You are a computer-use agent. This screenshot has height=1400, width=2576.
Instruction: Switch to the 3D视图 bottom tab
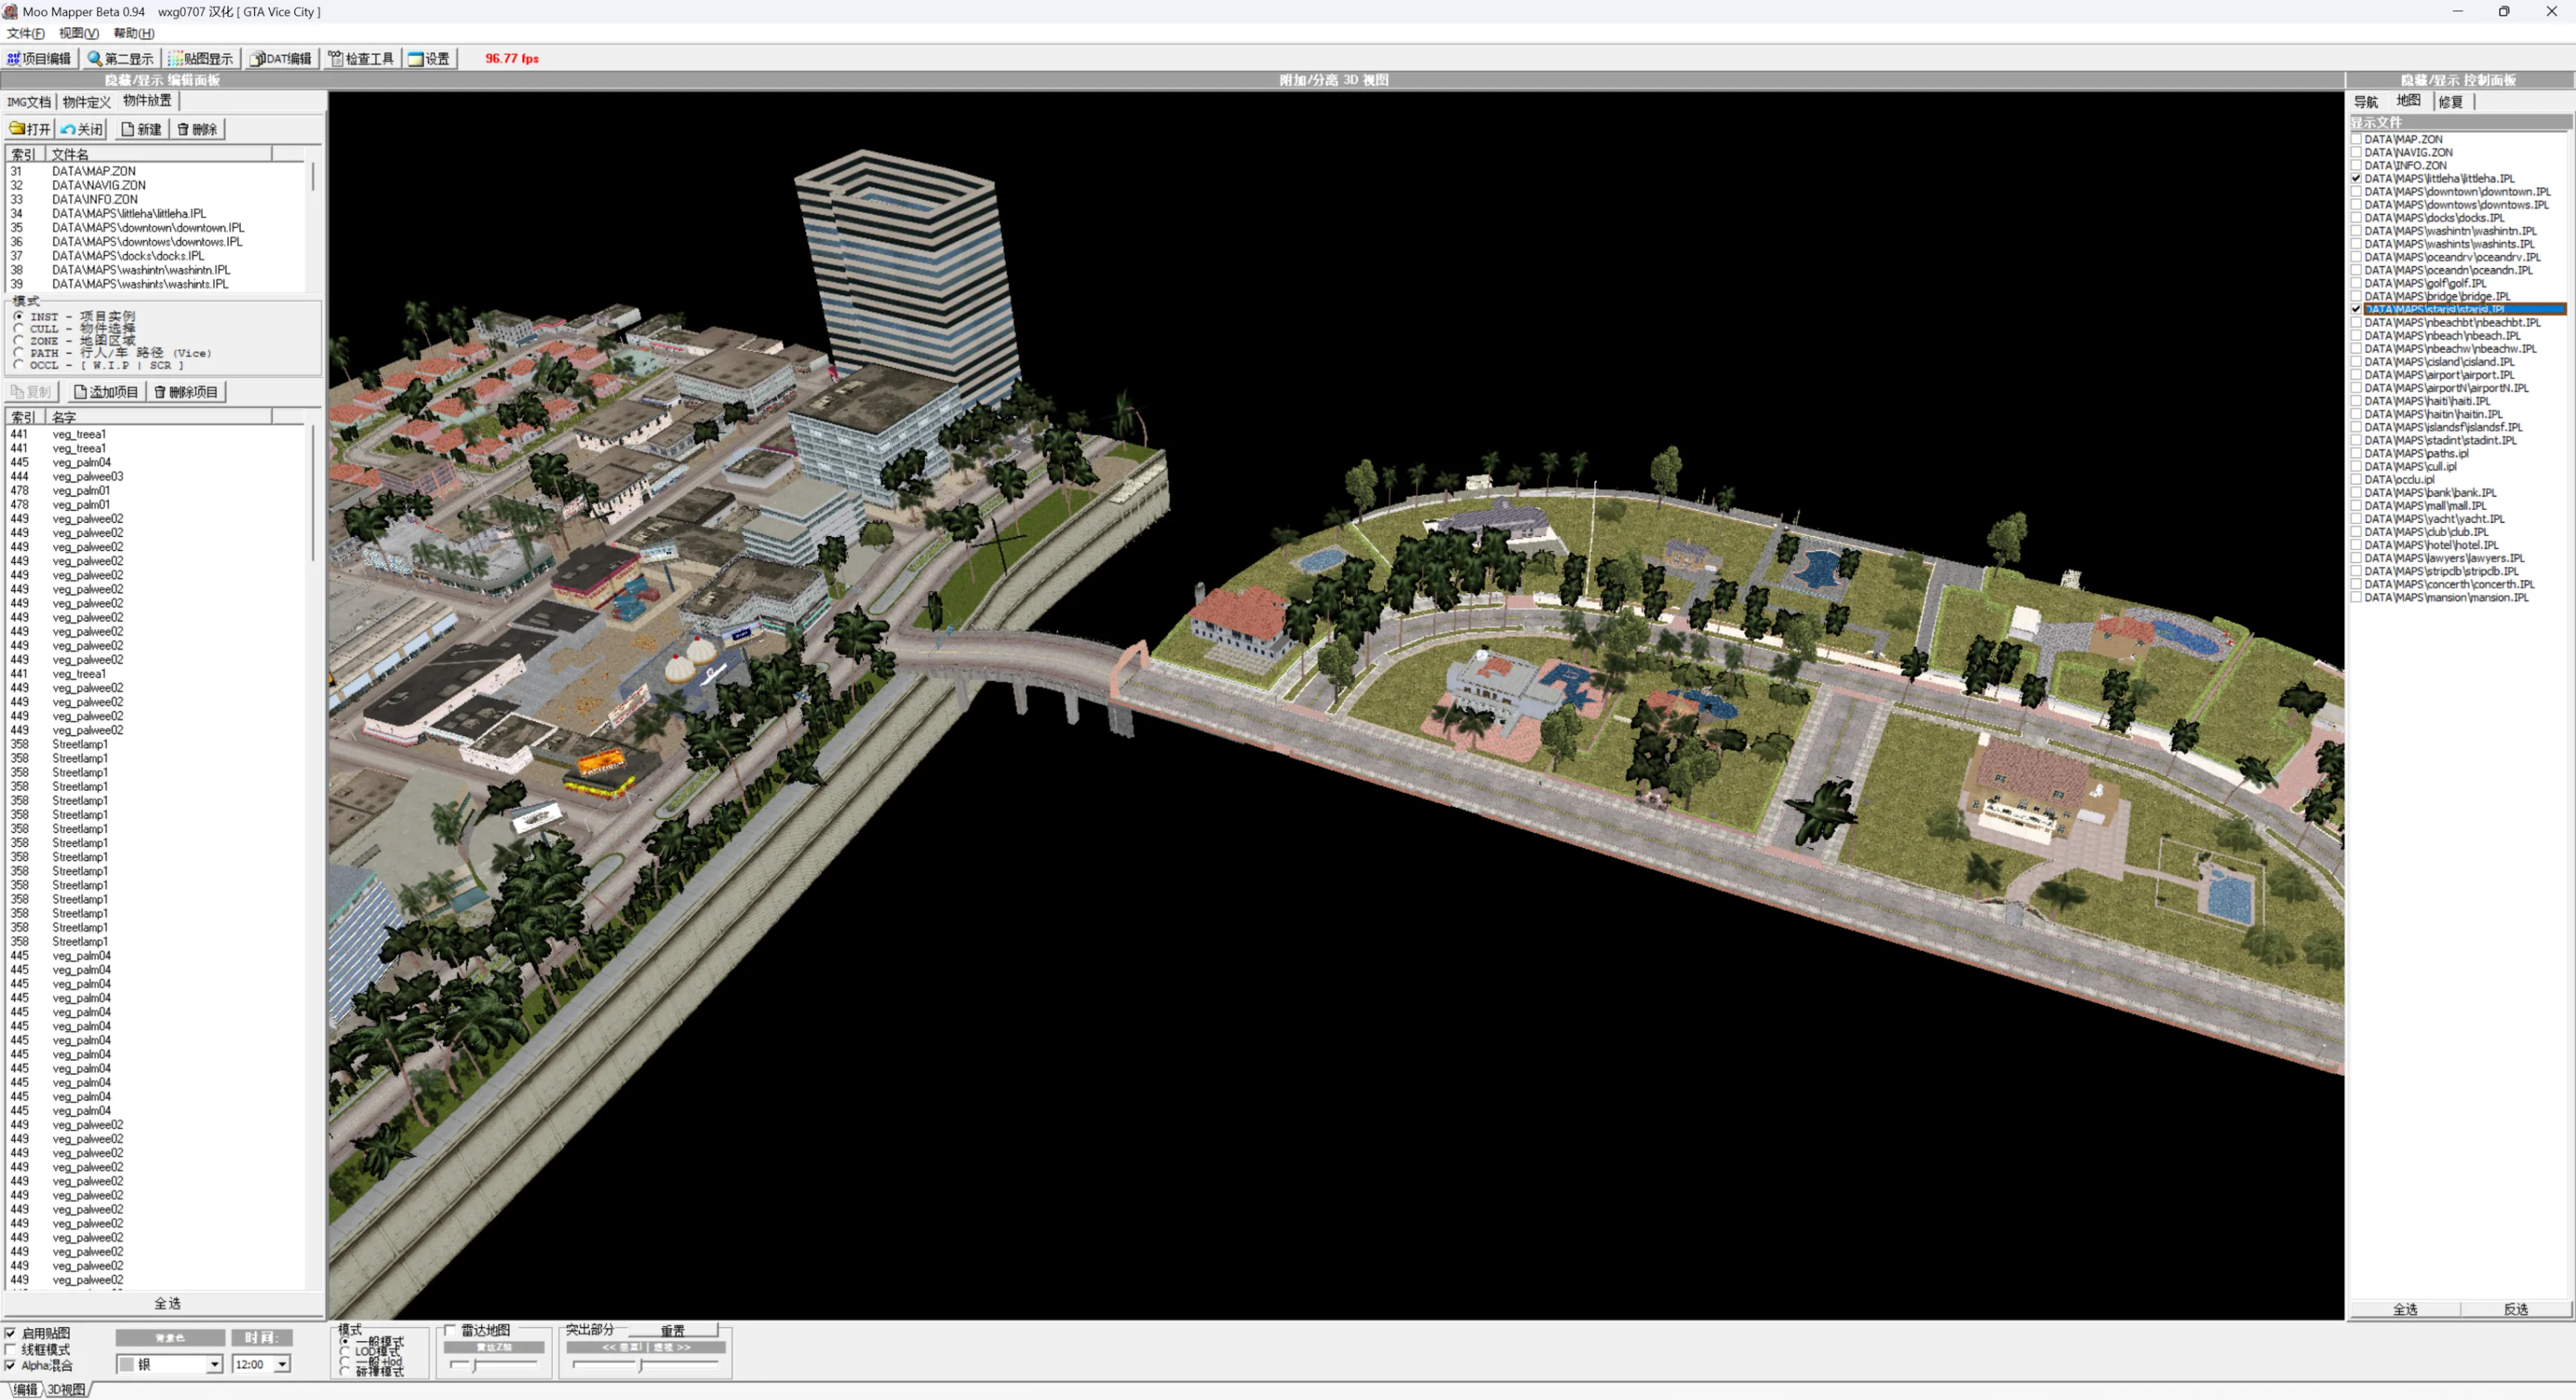[66, 1389]
